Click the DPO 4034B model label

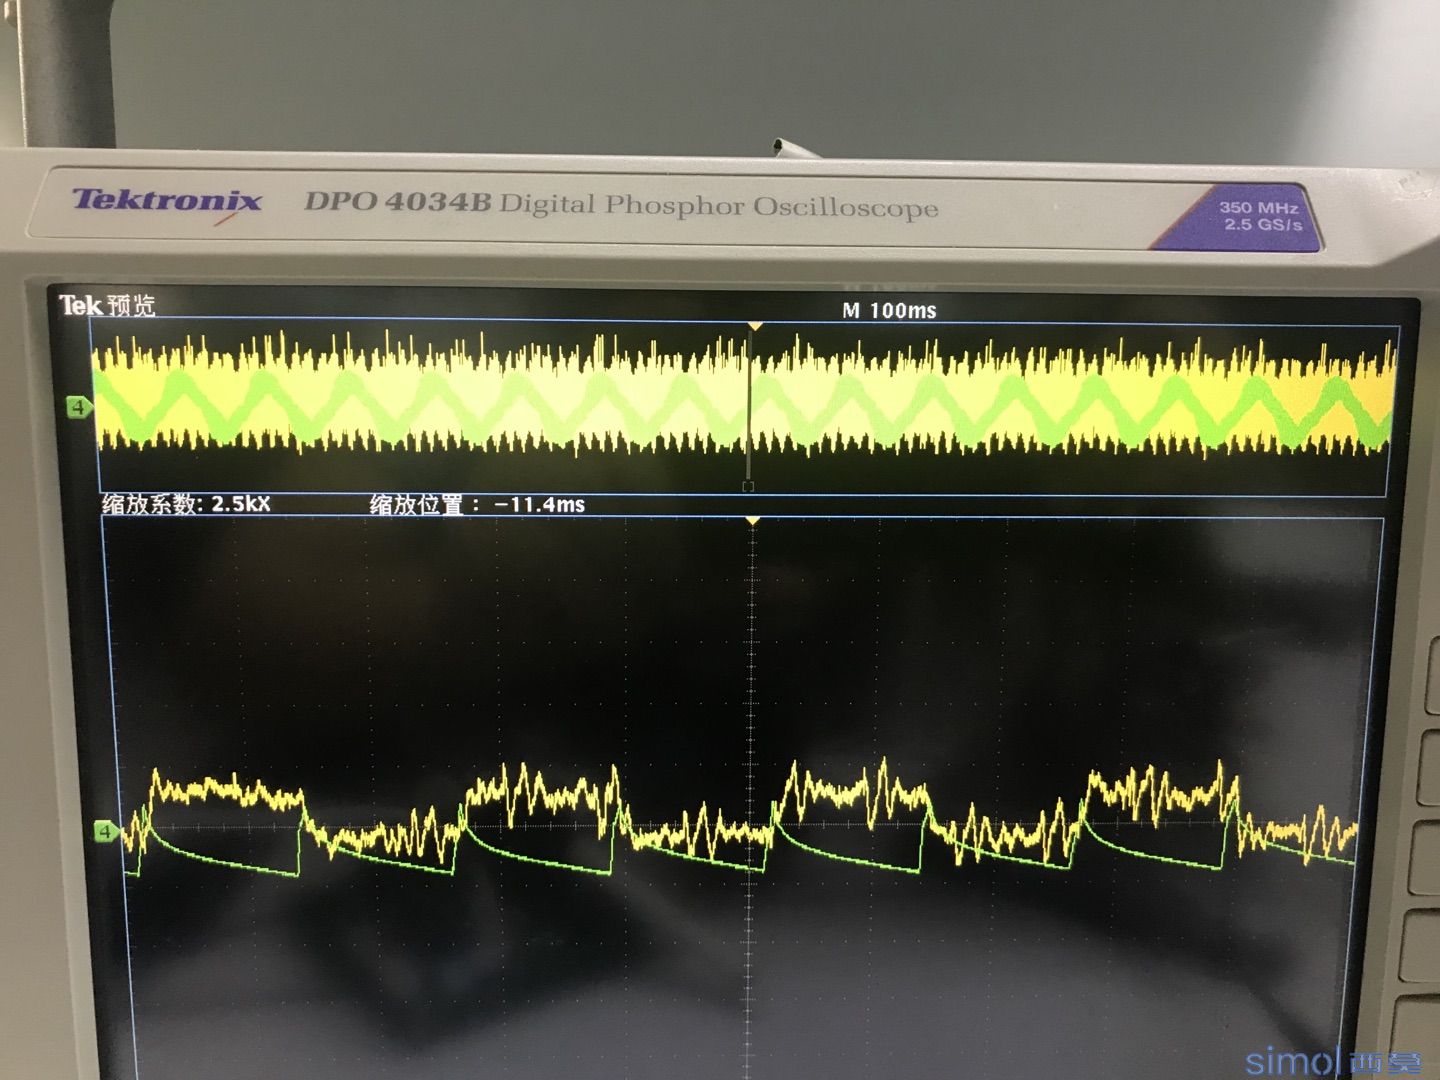(398, 201)
